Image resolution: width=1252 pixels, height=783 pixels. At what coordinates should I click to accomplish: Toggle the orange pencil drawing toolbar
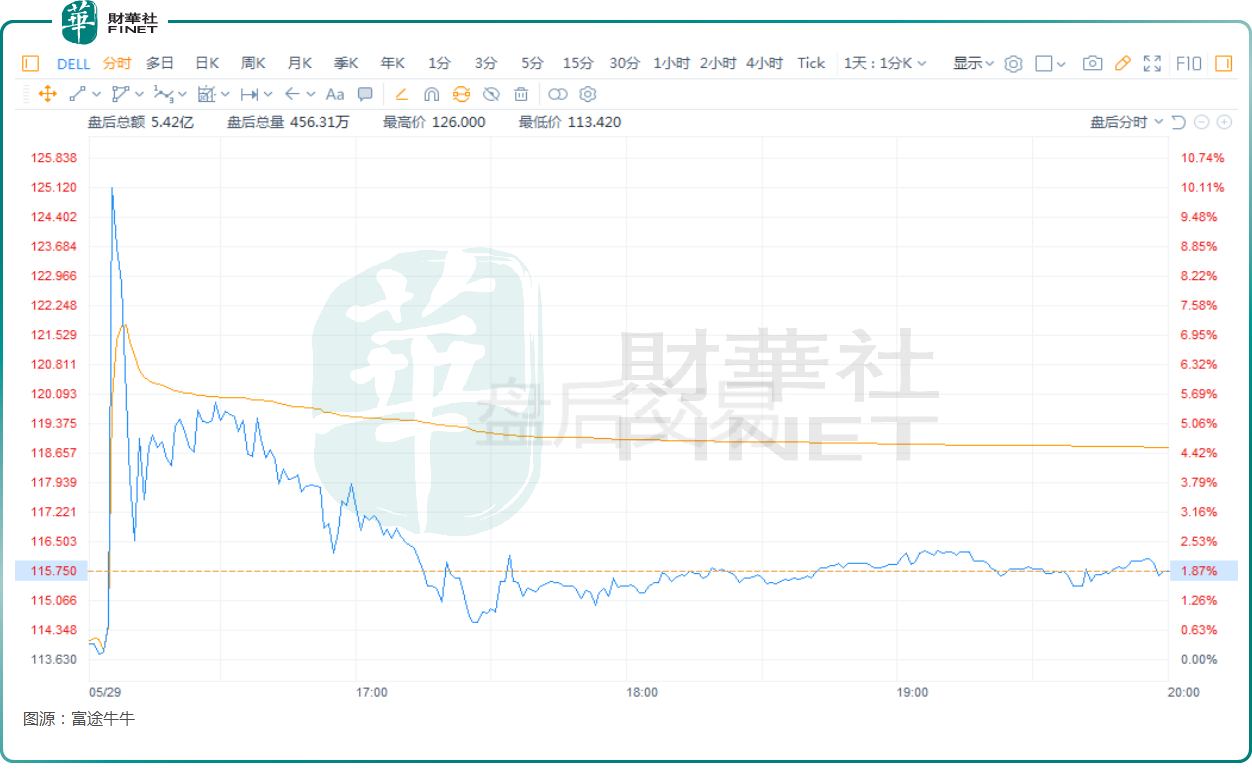[x=1122, y=63]
